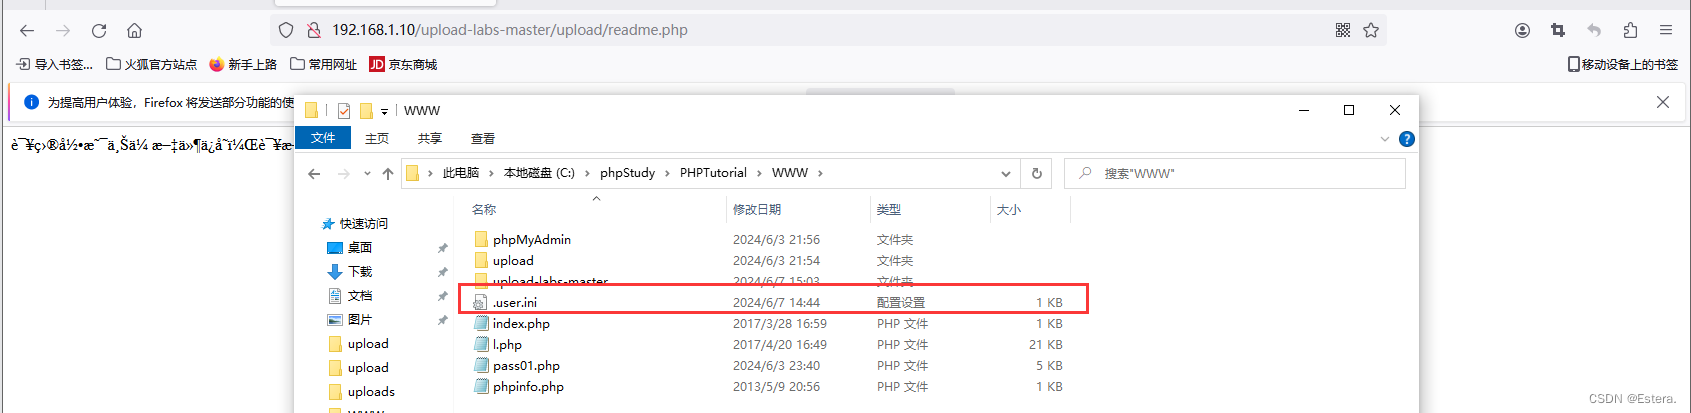Click pass01.php file icon
Screen dimensions: 1691x413
(481, 366)
